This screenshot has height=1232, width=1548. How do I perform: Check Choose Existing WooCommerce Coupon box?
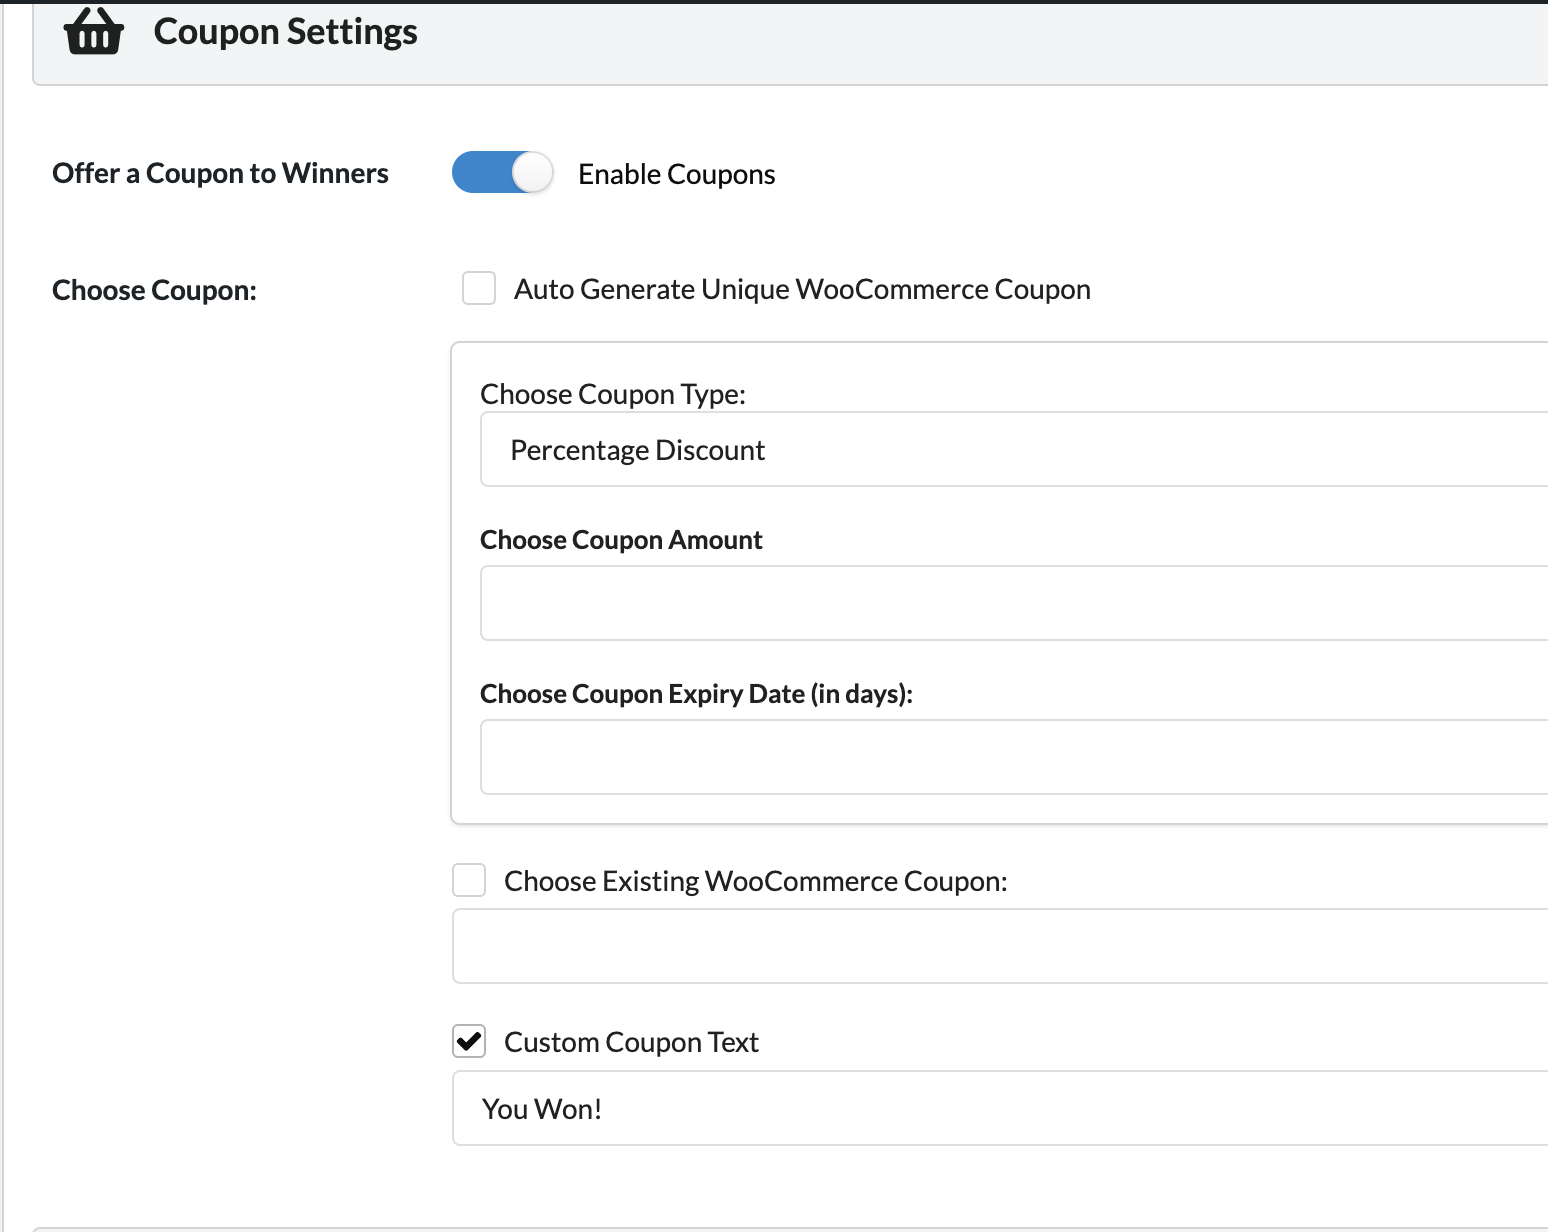coord(469,880)
